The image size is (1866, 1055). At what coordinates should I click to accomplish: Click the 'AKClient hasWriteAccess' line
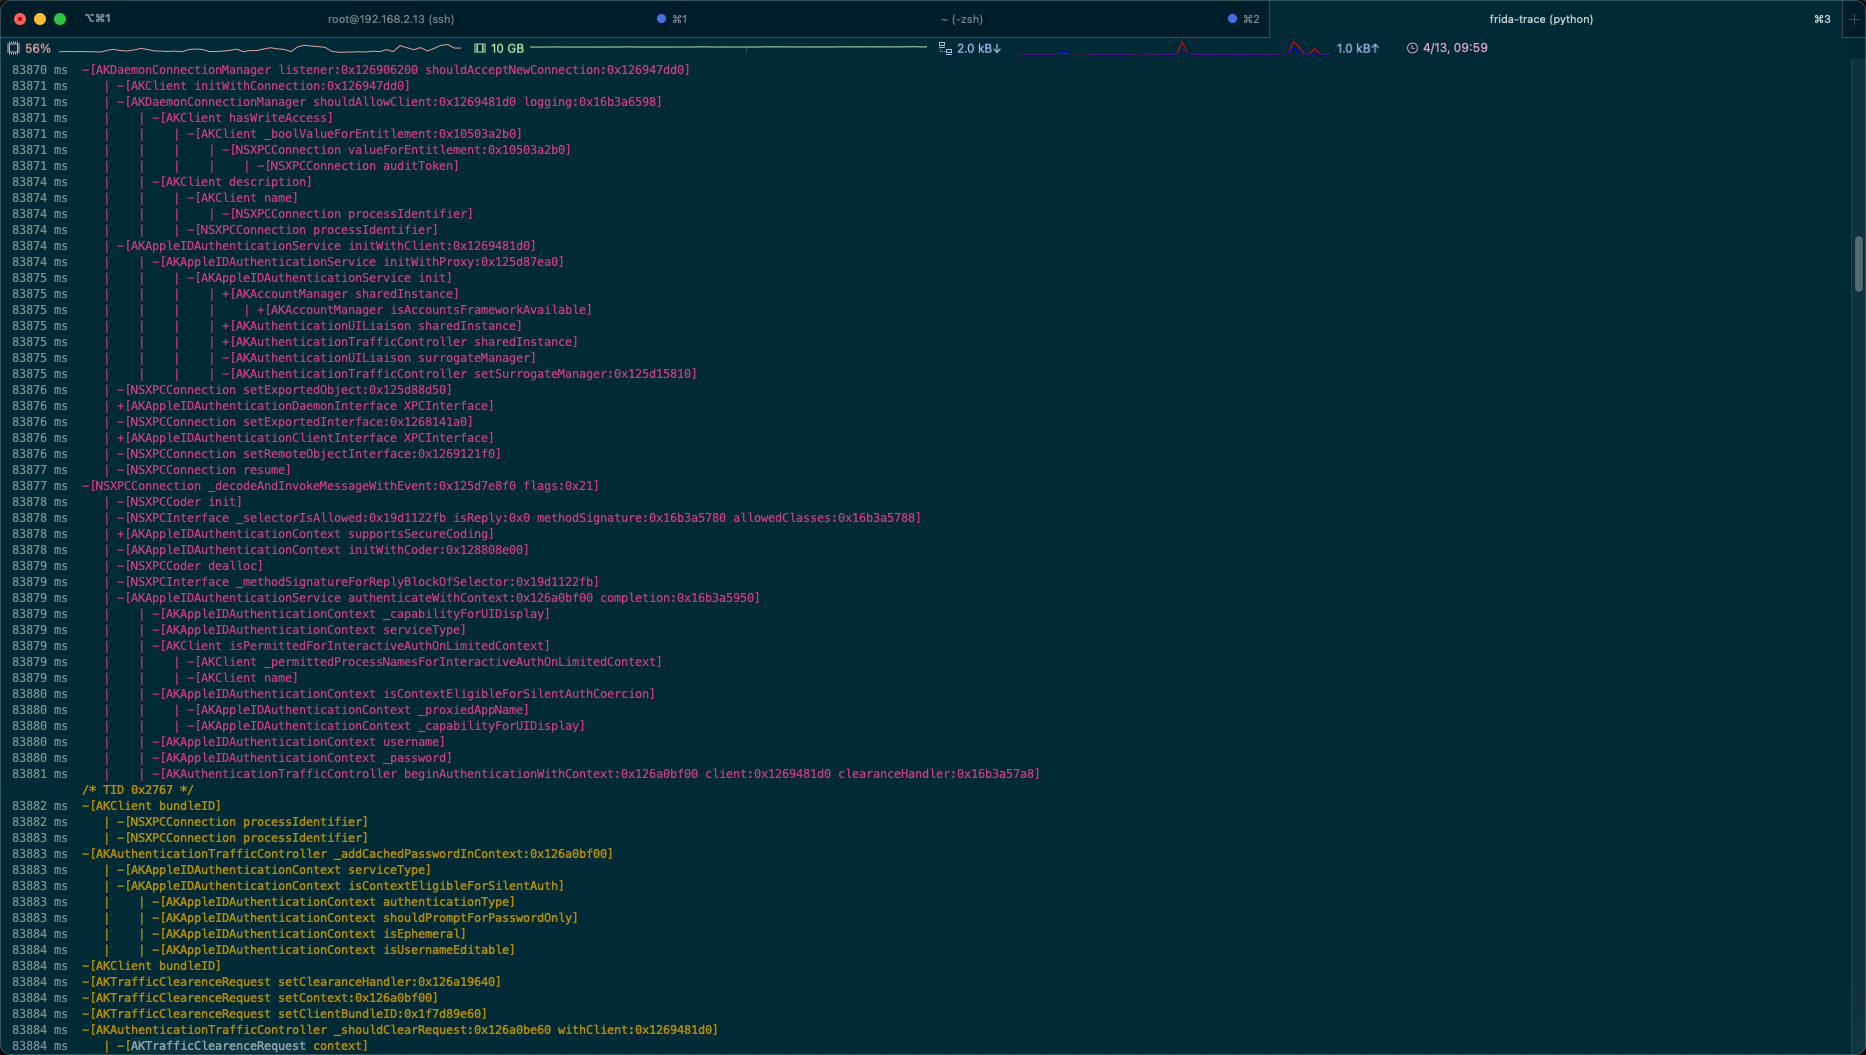[242, 118]
